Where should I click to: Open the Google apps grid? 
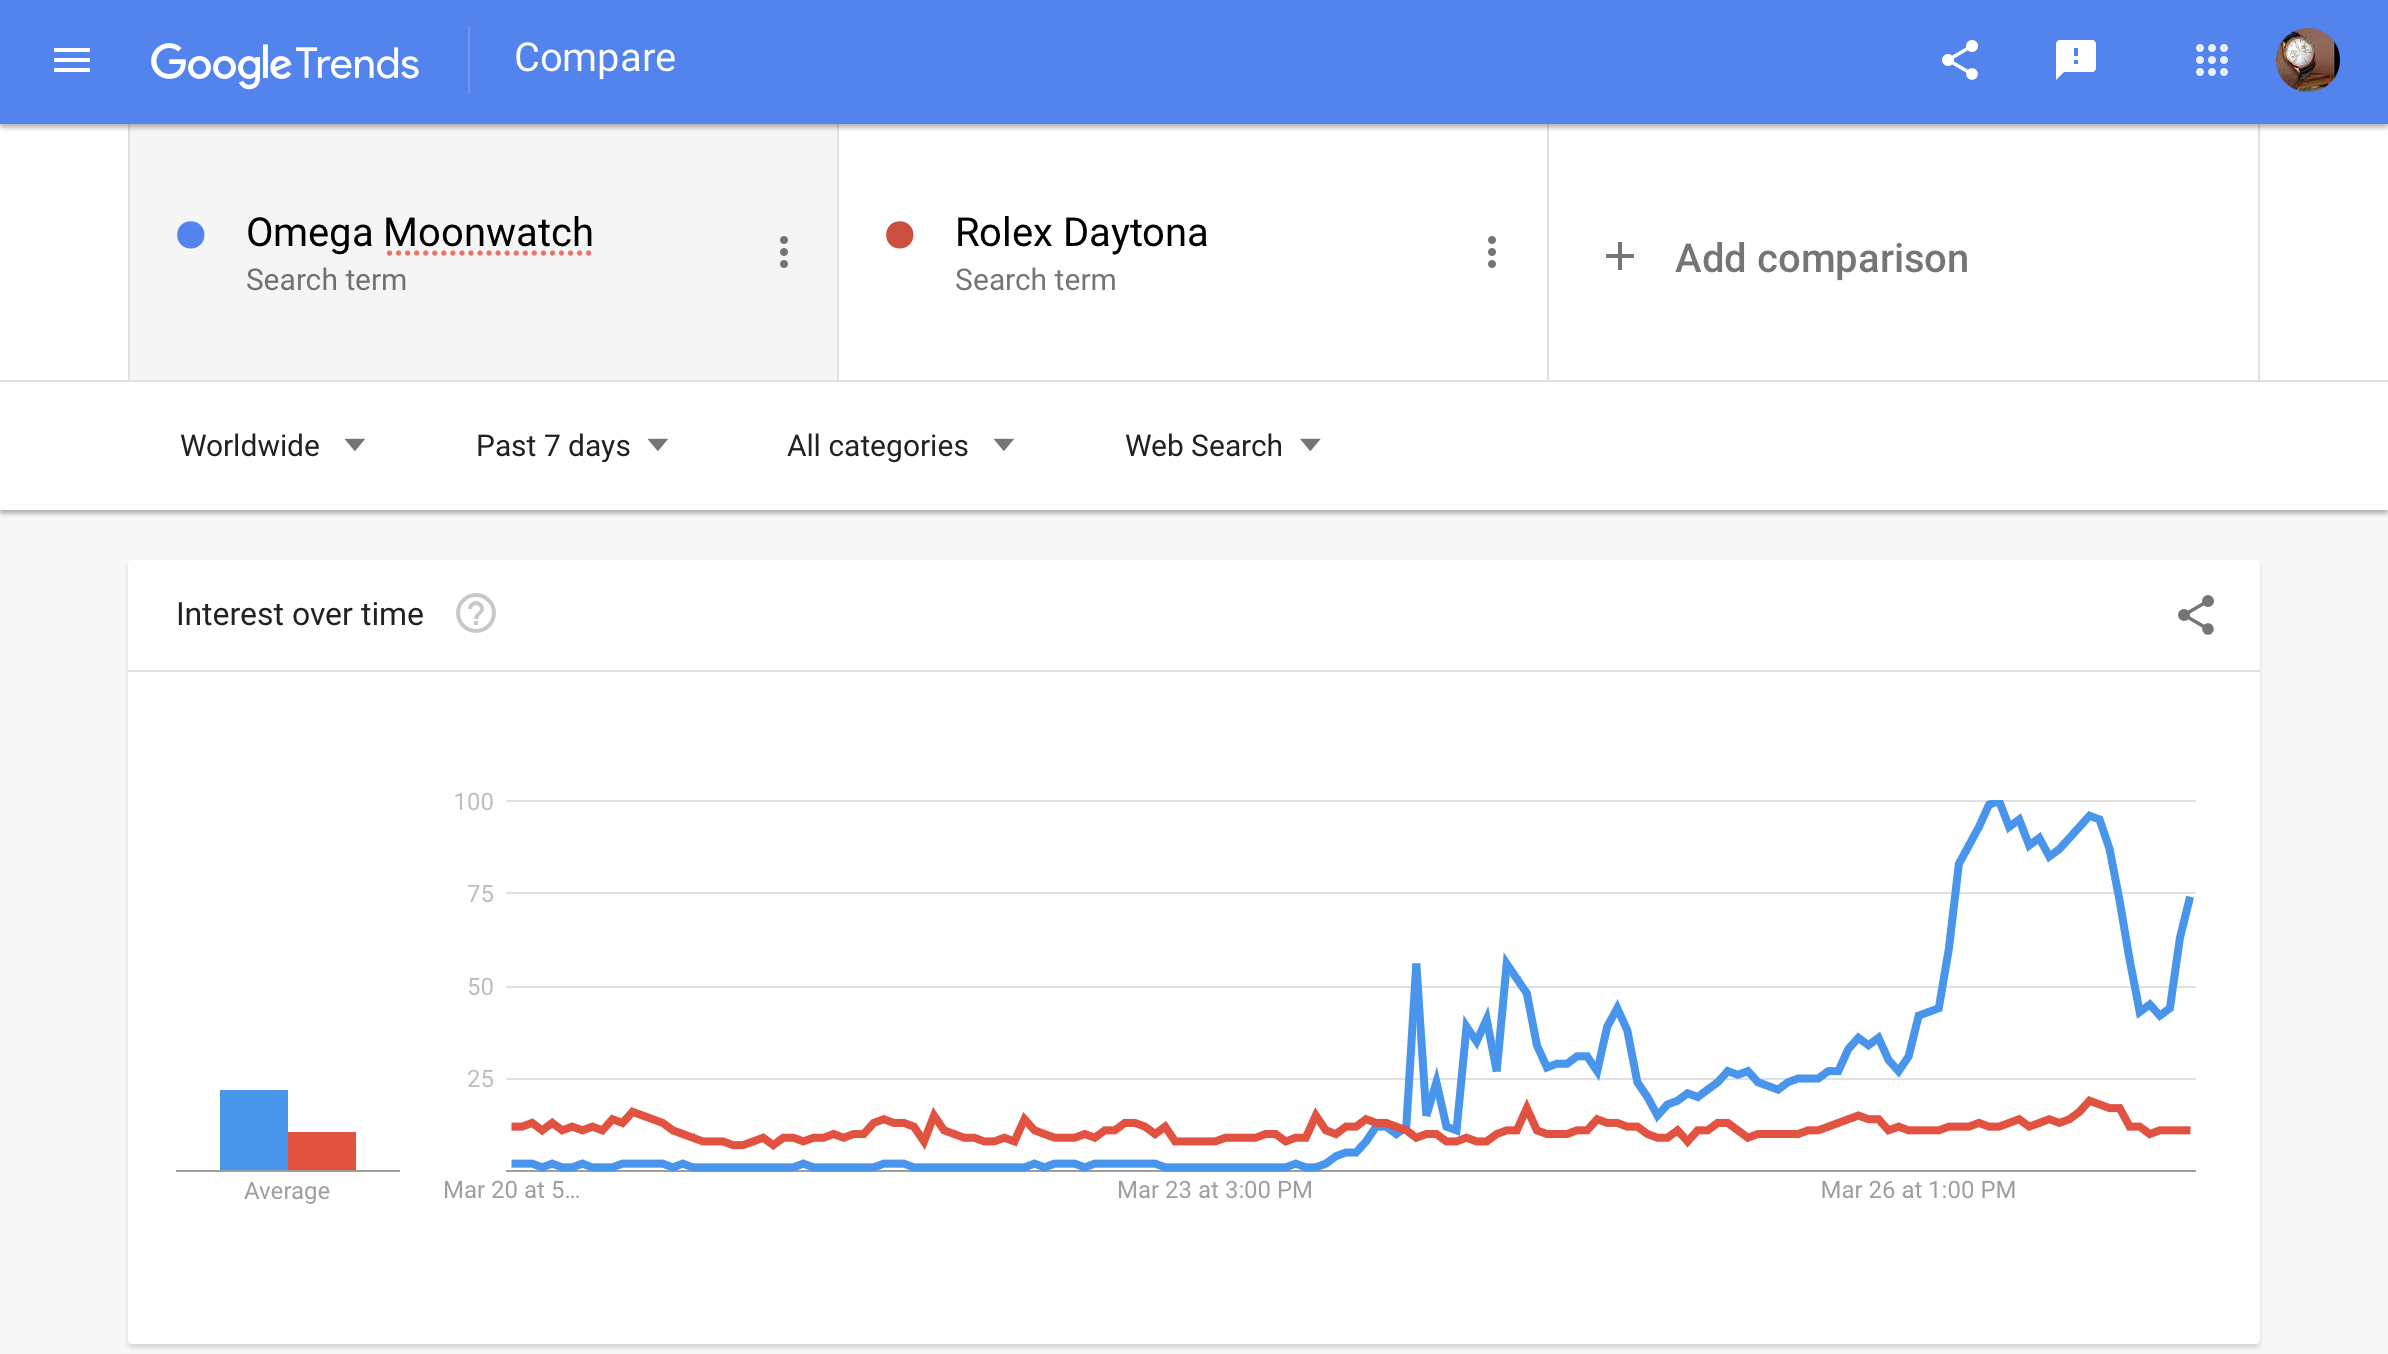2211,61
